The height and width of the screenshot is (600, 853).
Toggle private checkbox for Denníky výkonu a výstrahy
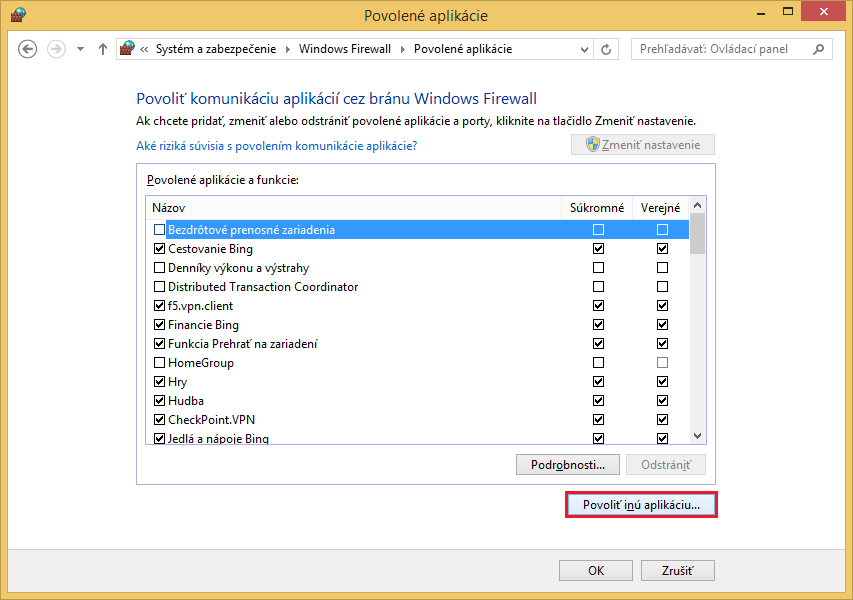pyautogui.click(x=598, y=268)
